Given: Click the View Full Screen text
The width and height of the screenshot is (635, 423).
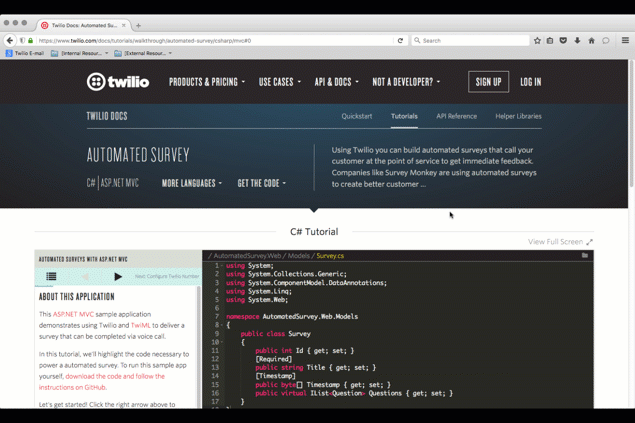Looking at the screenshot, I should click(x=555, y=242).
